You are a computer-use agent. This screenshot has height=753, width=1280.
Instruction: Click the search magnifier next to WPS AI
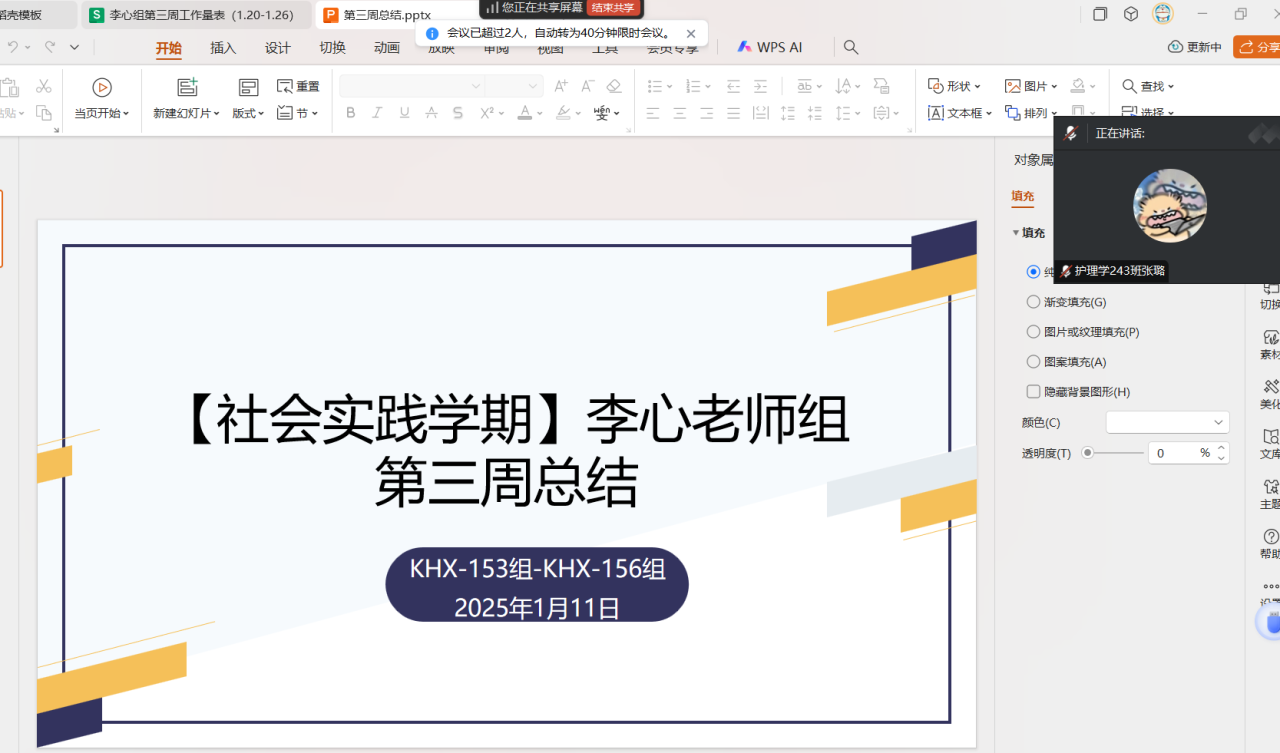click(x=851, y=47)
